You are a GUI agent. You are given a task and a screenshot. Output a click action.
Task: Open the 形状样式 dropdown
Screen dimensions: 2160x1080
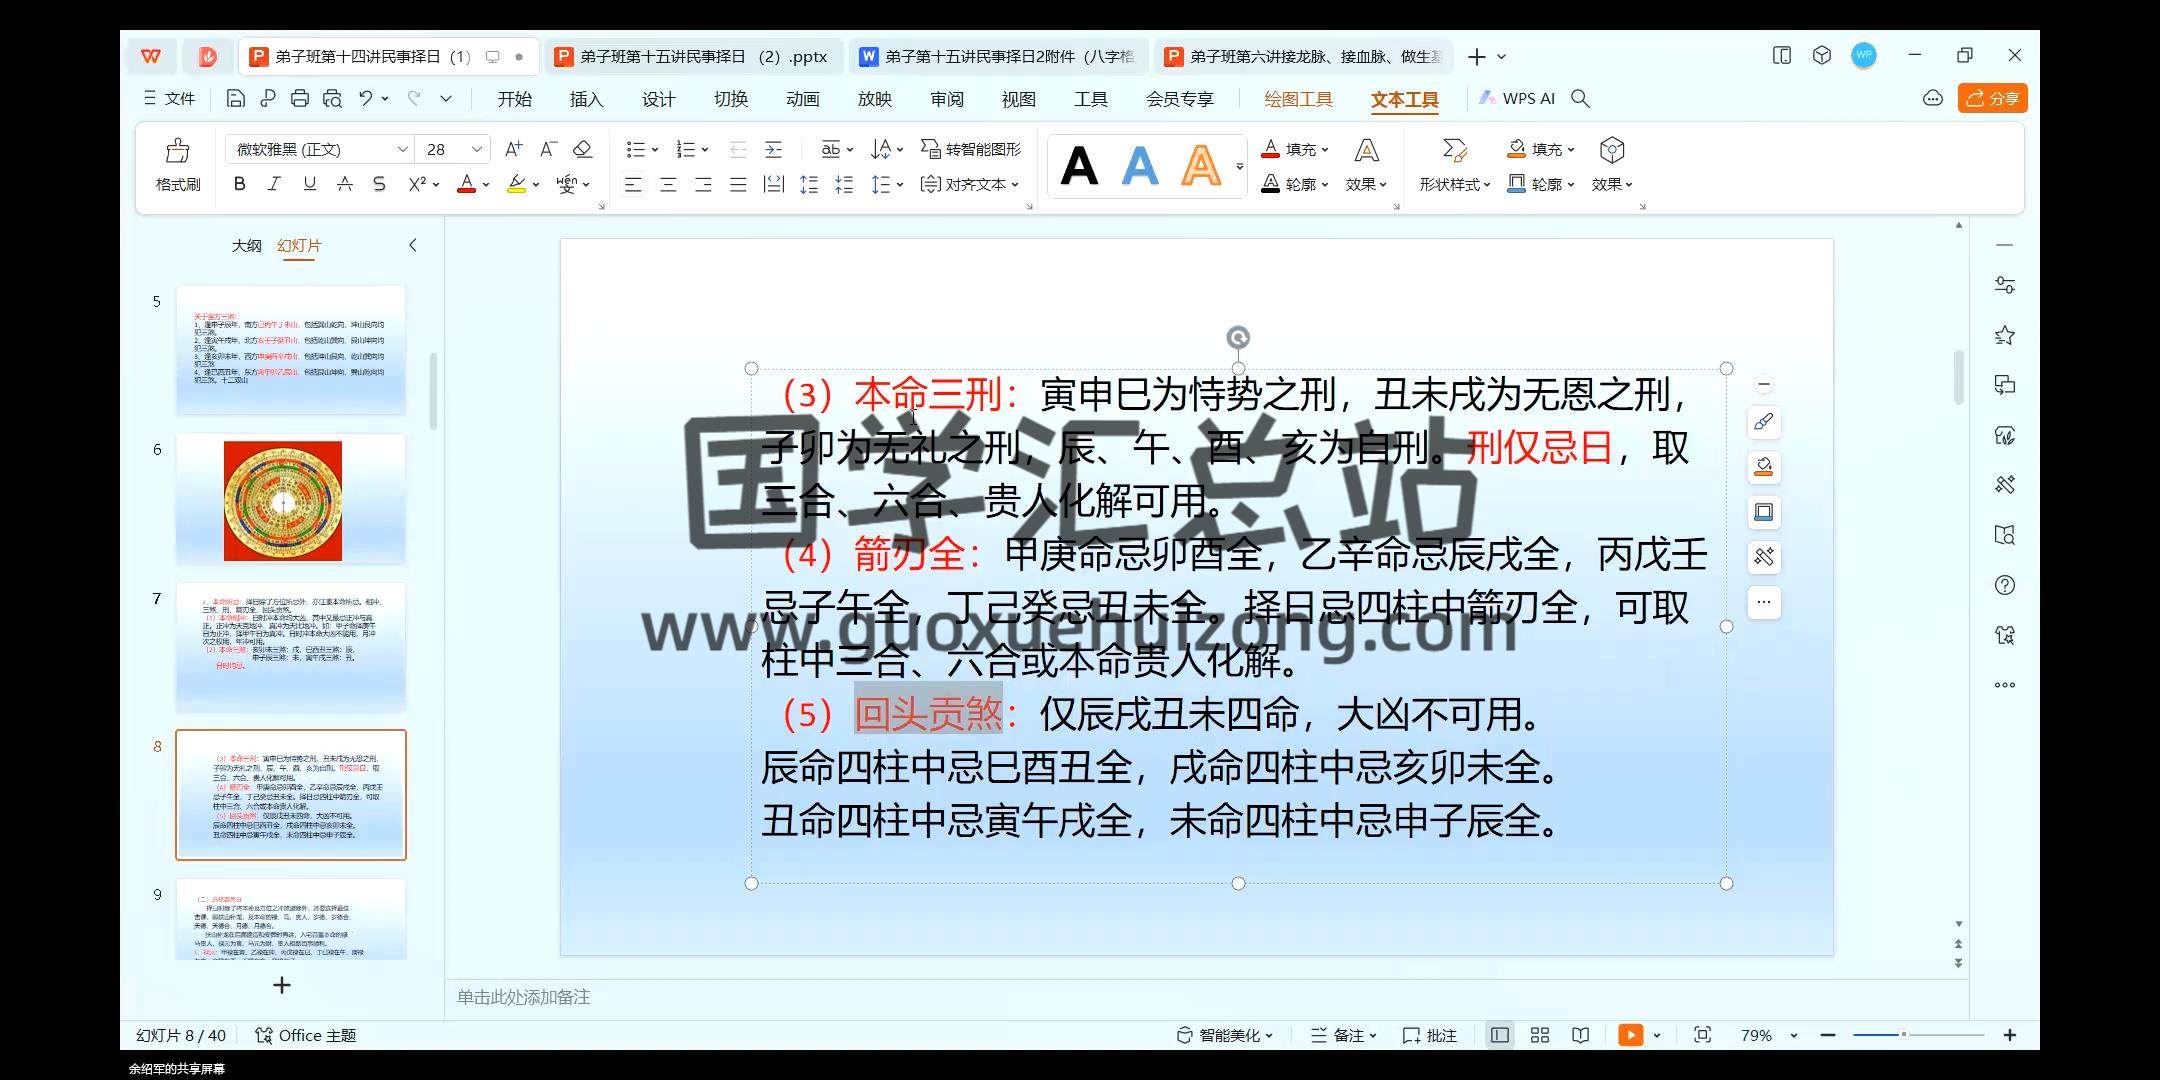(1454, 184)
